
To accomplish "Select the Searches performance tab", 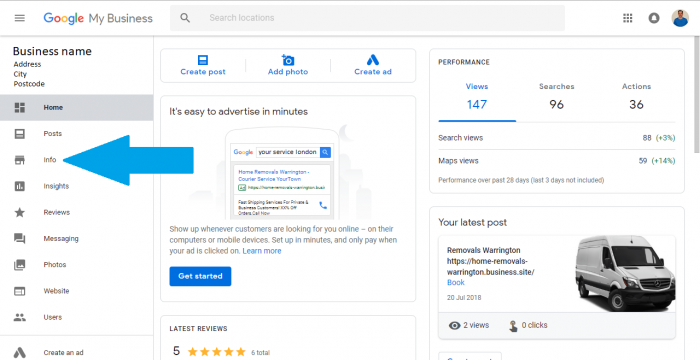I will [556, 97].
